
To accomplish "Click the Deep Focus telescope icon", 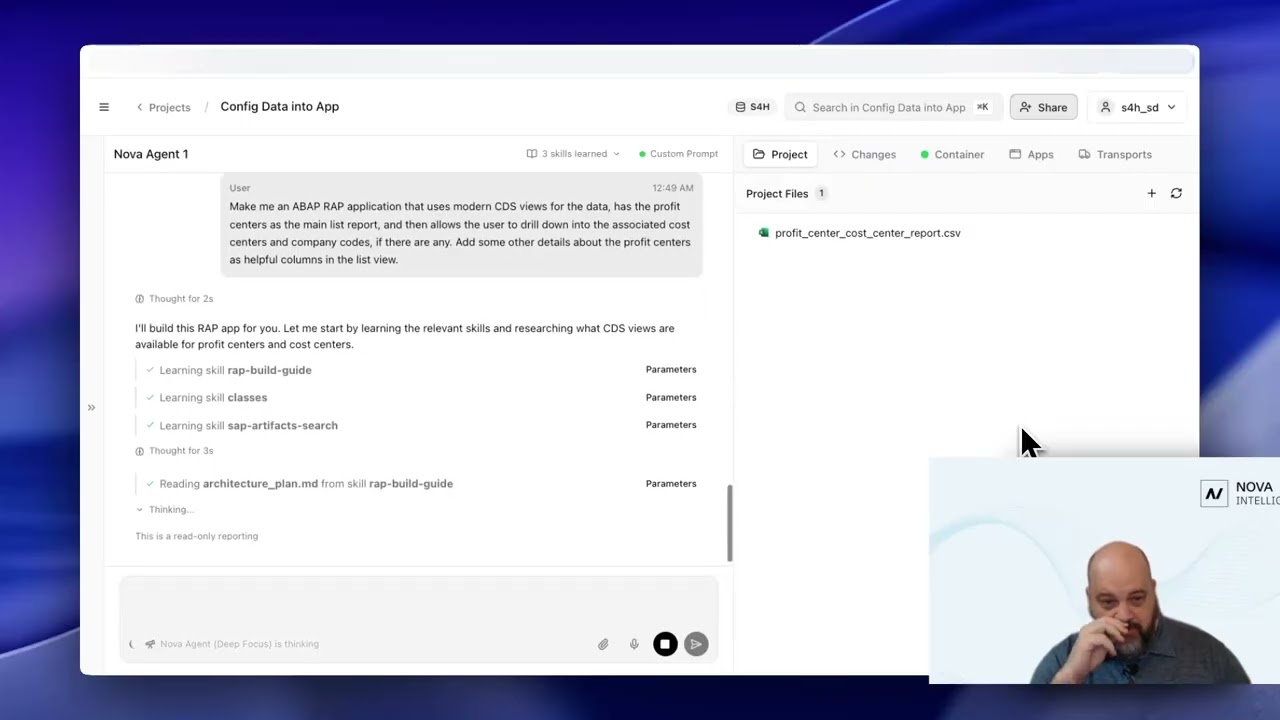I will pyautogui.click(x=150, y=644).
